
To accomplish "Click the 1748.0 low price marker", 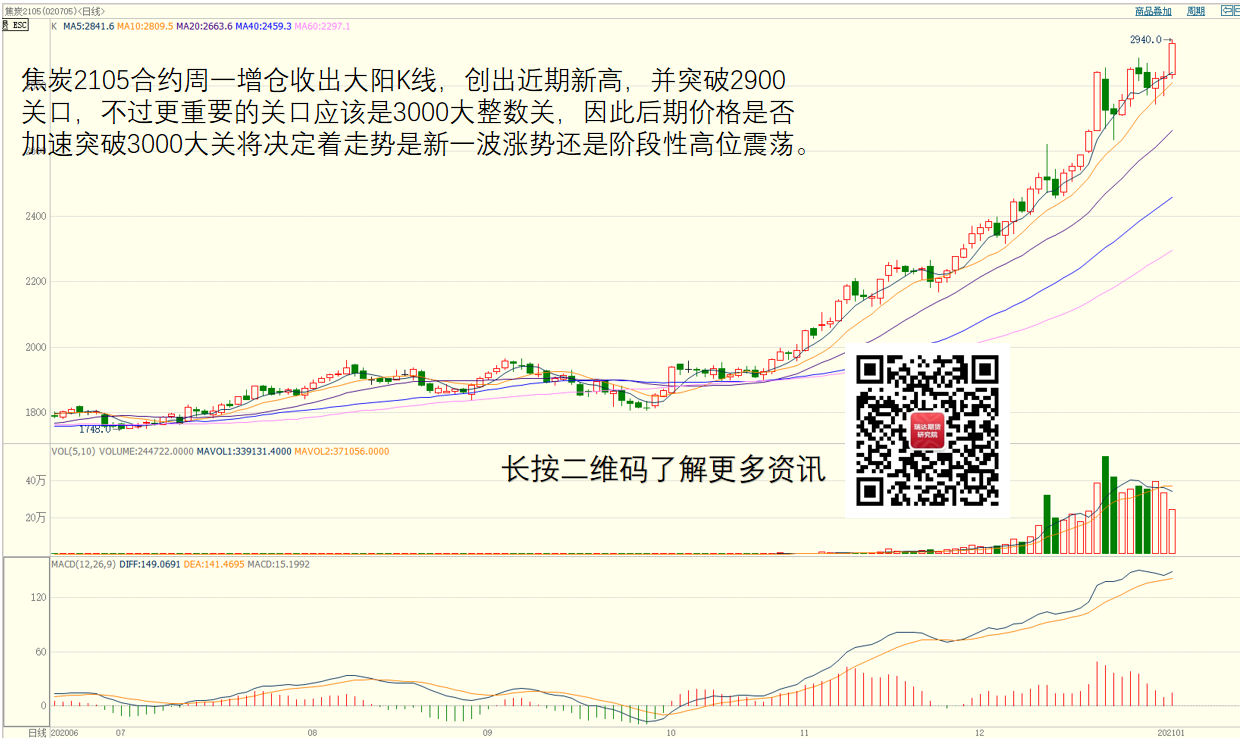I will point(95,429).
